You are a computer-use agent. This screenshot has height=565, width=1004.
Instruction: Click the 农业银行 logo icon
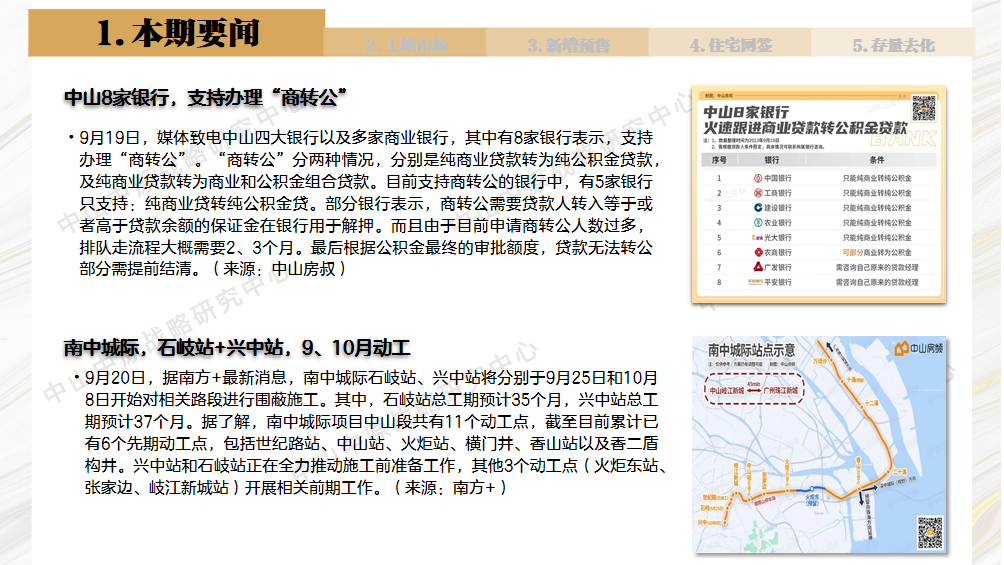tap(757, 223)
